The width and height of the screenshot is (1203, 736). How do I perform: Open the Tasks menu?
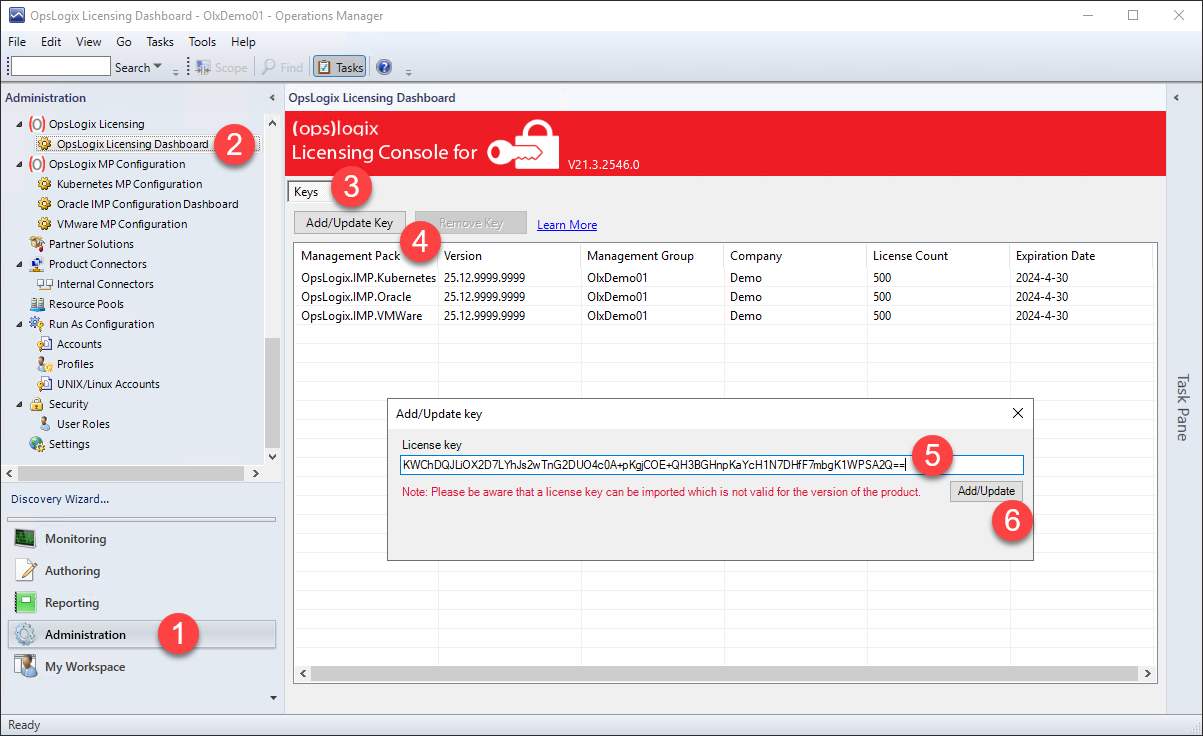160,42
